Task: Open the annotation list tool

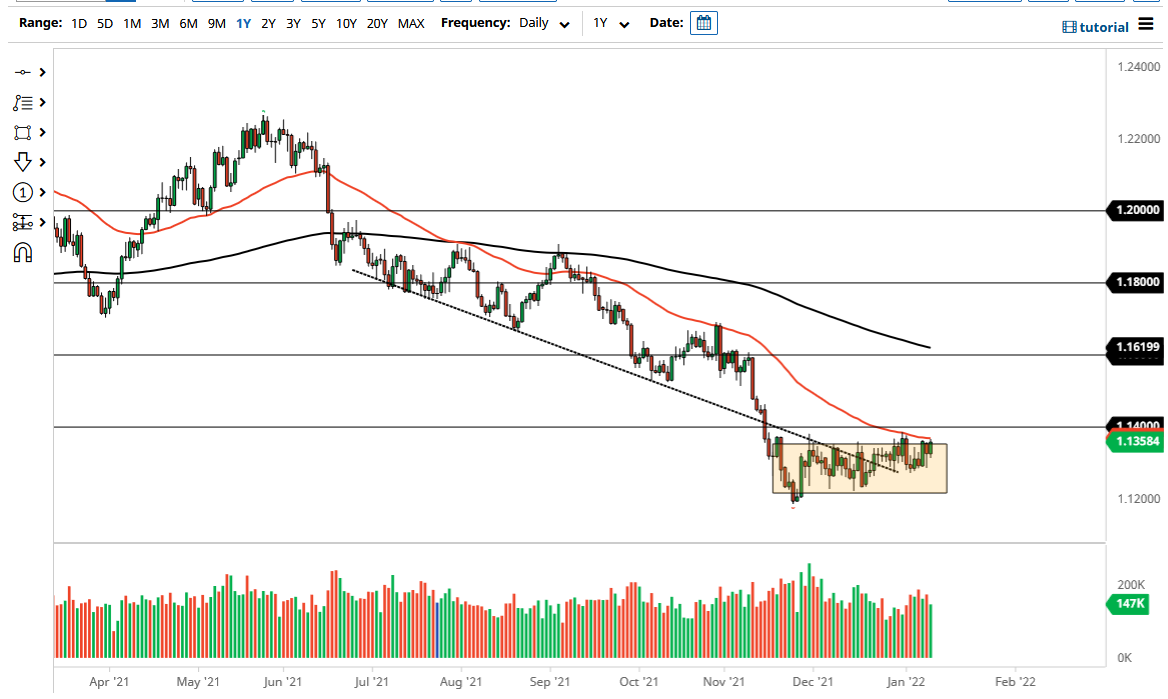Action: 25,102
